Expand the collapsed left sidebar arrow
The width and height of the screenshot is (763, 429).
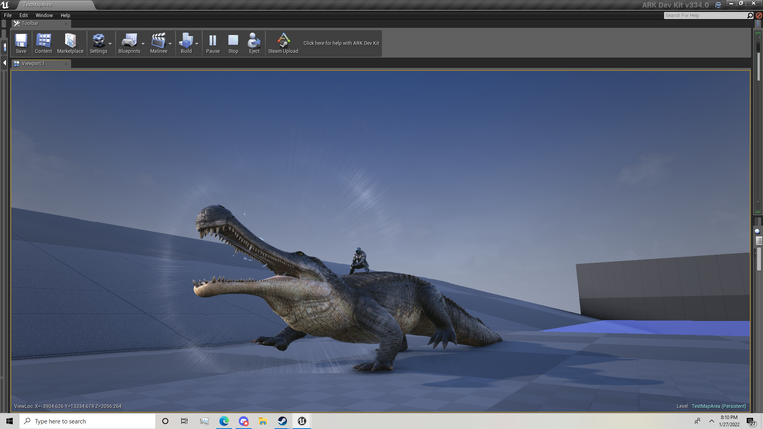[4, 63]
